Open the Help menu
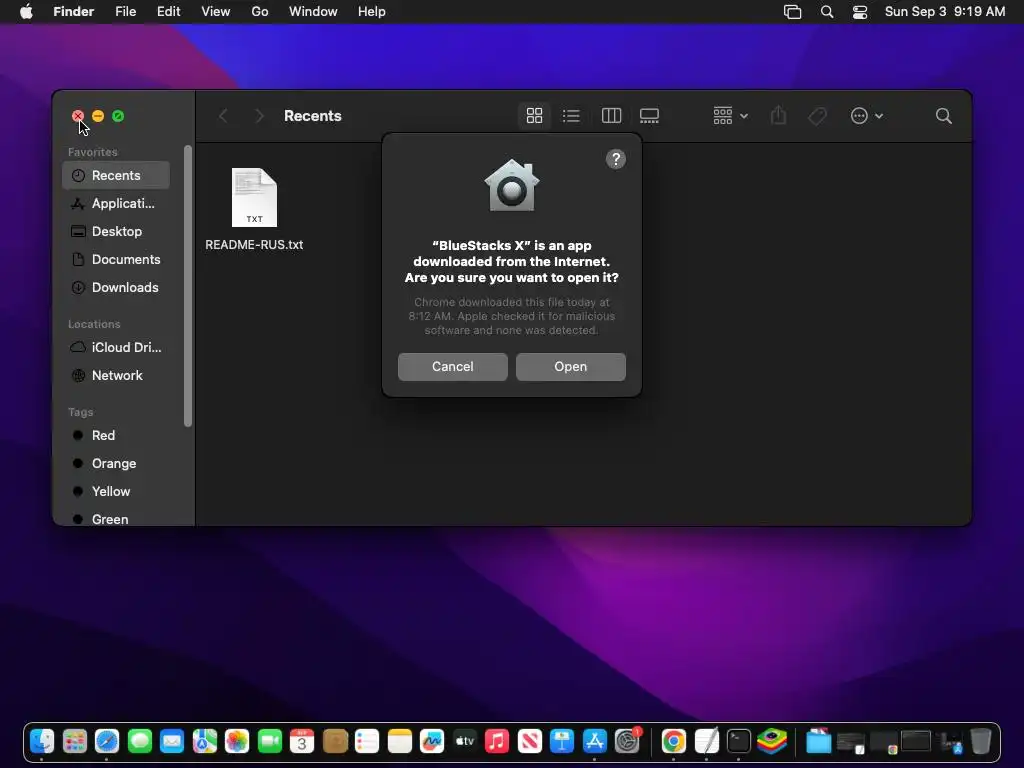Viewport: 1024px width, 768px height. click(x=372, y=11)
